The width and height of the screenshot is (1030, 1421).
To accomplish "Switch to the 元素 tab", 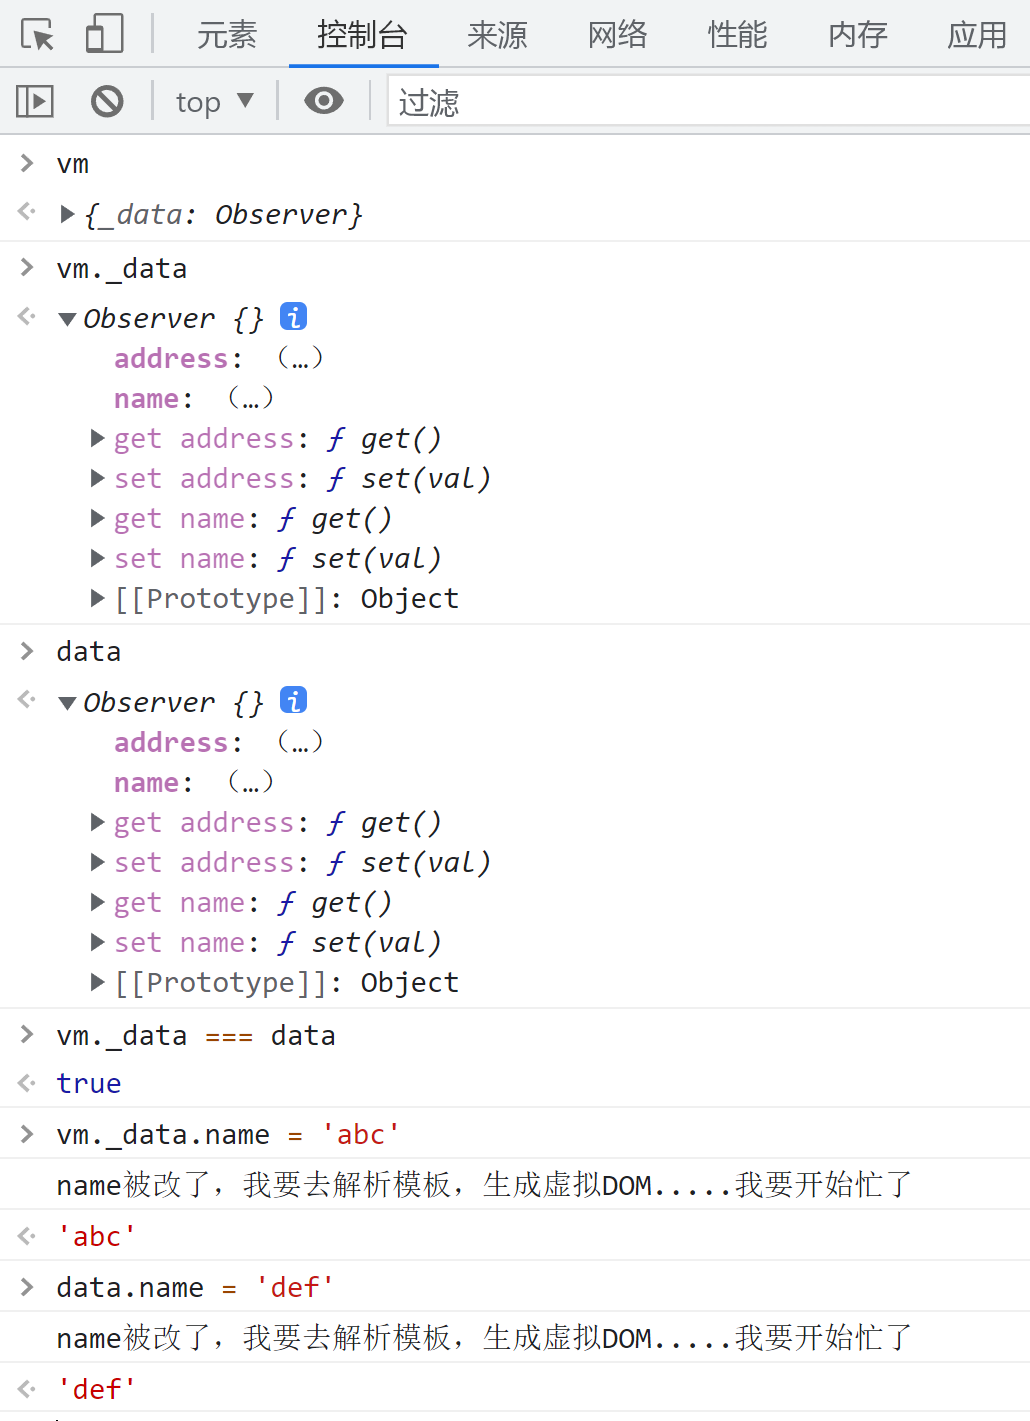I will (226, 36).
